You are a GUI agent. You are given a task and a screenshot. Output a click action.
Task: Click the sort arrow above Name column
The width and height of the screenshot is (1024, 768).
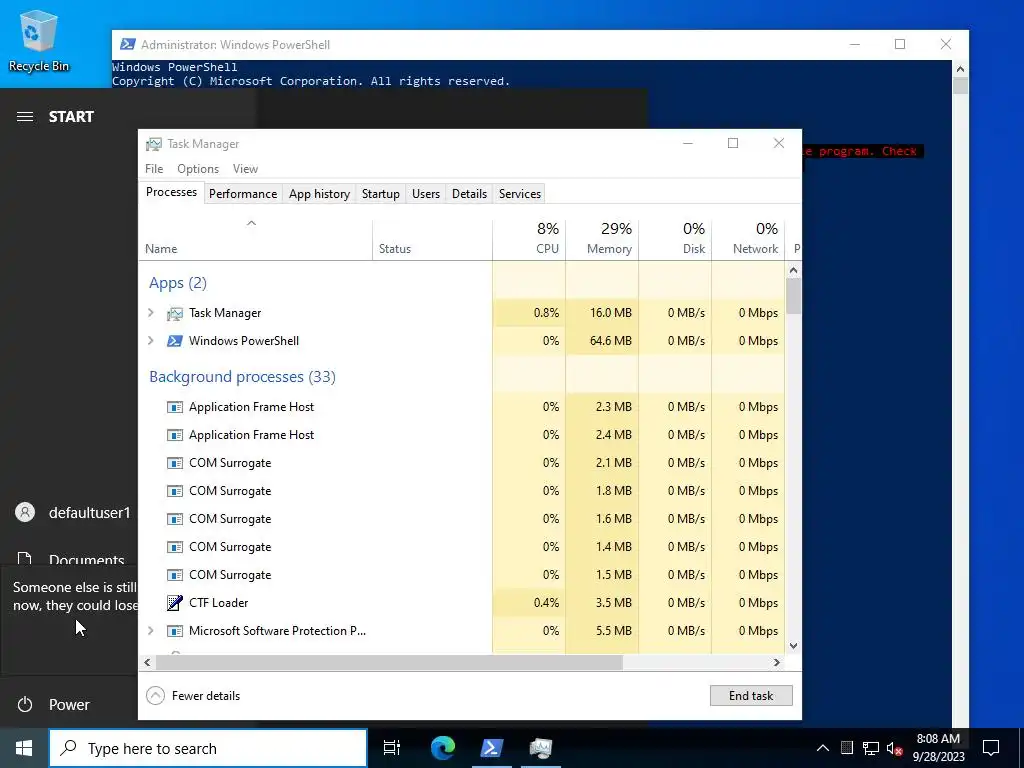click(251, 223)
